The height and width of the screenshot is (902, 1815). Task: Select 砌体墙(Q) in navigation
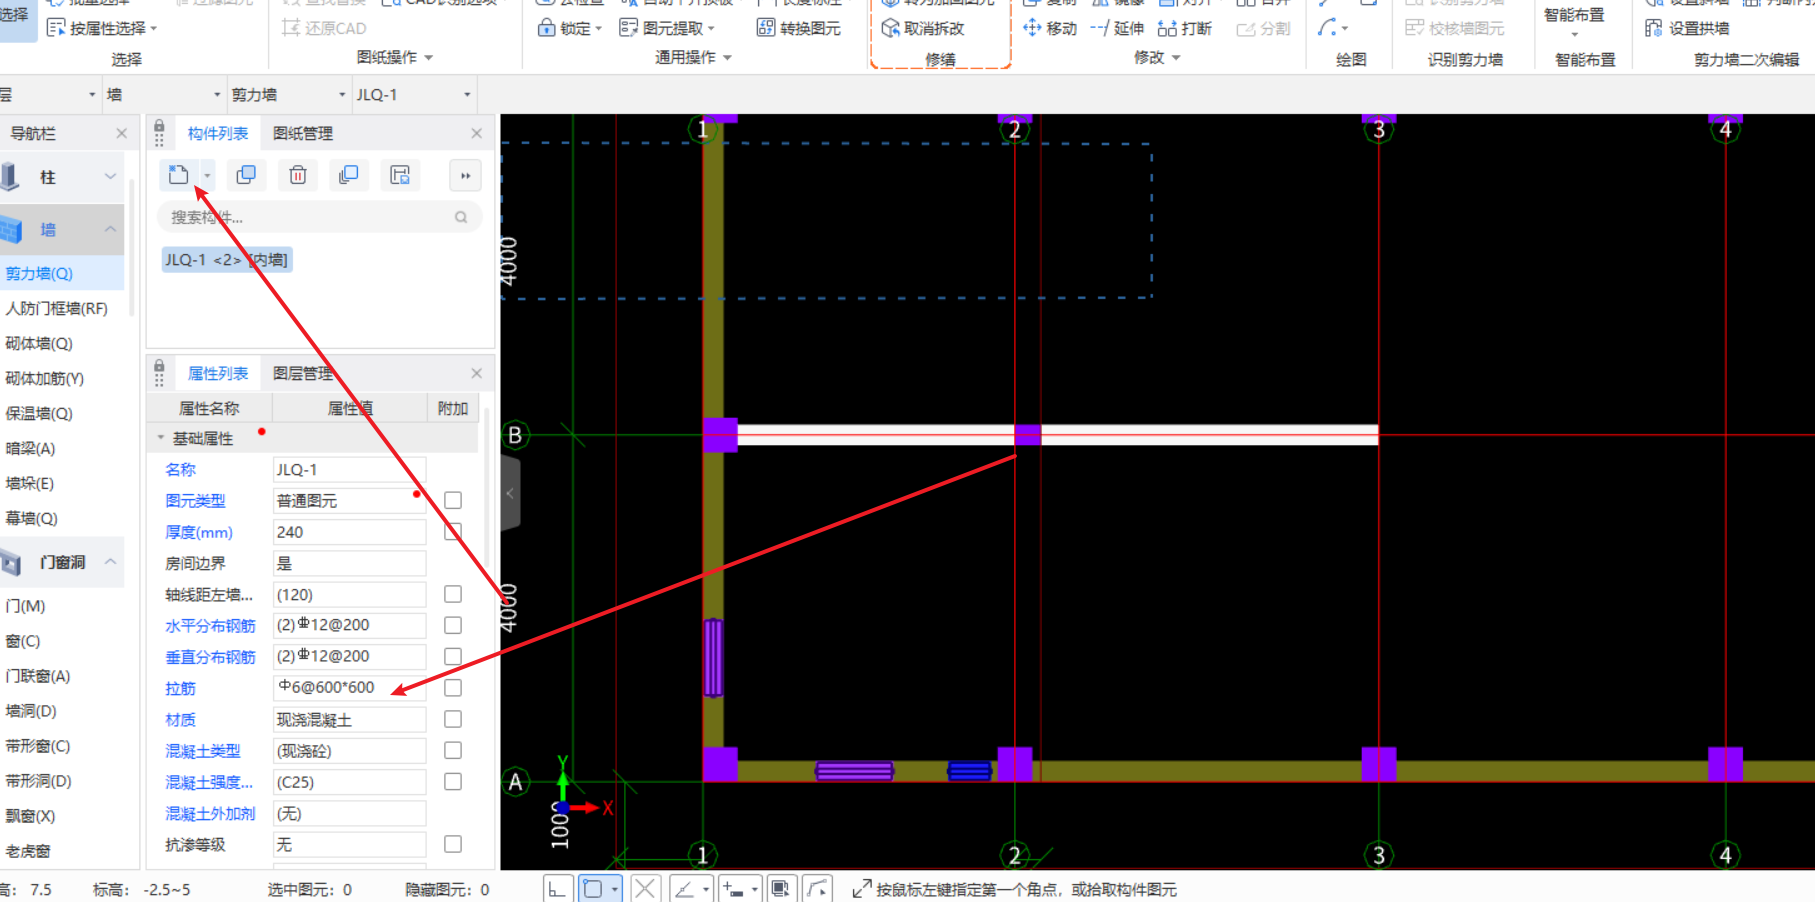(x=39, y=343)
